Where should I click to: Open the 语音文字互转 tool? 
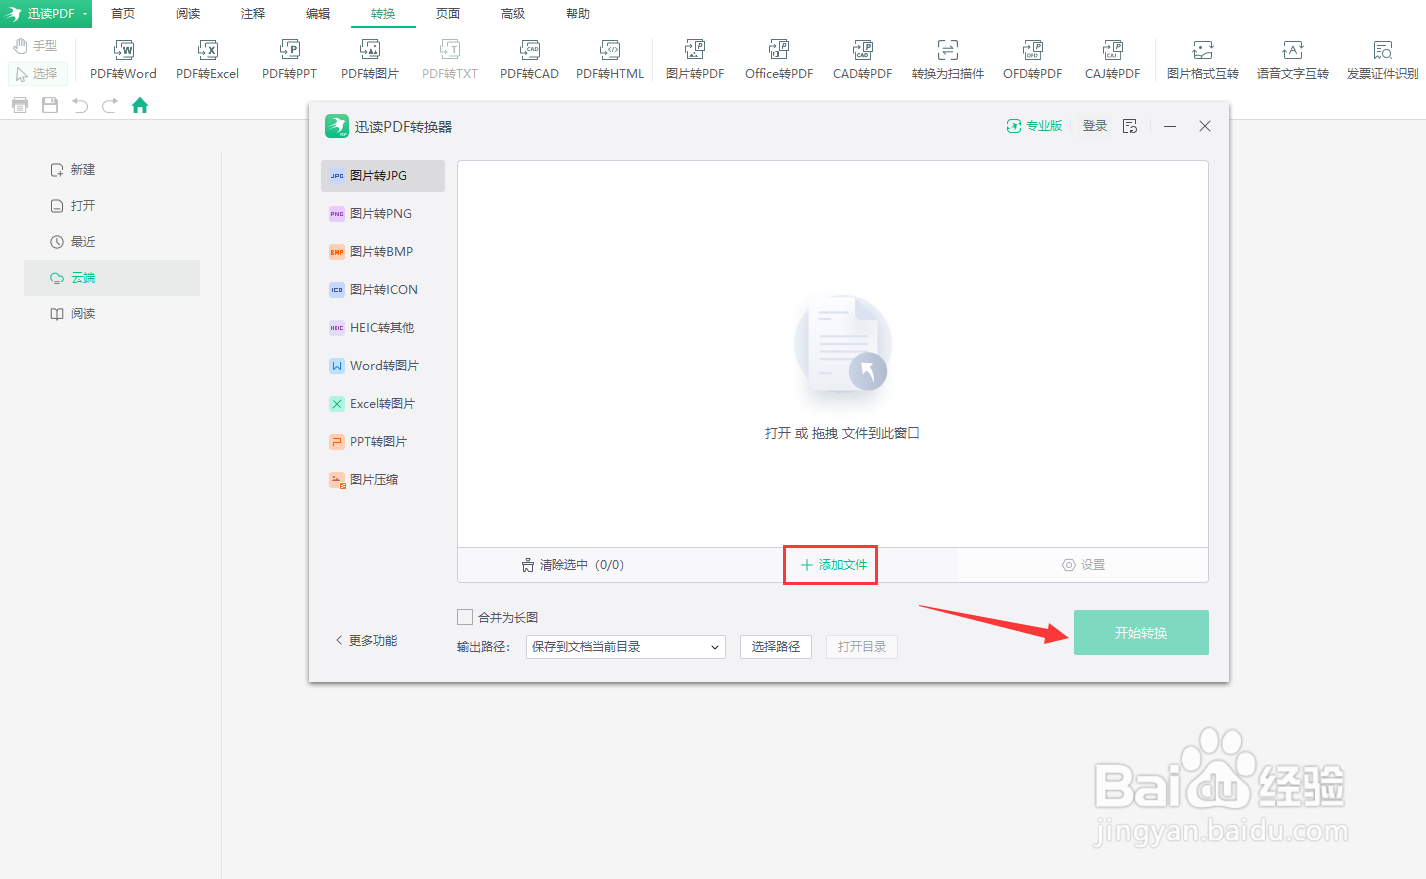pyautogui.click(x=1293, y=60)
